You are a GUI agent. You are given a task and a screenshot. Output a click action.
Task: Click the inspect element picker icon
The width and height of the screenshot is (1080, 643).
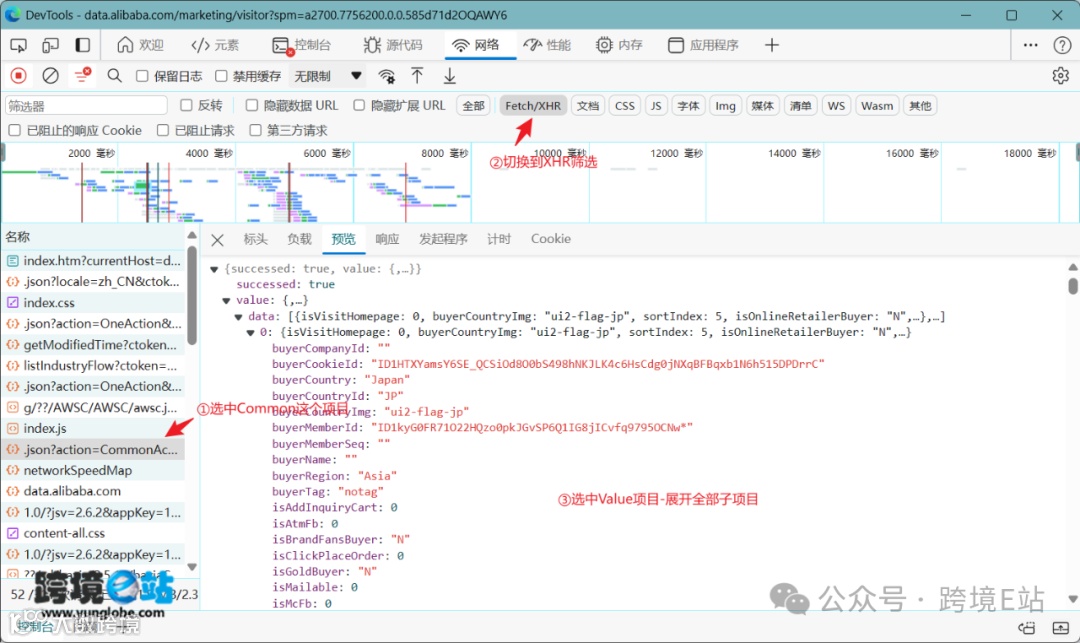(x=19, y=45)
